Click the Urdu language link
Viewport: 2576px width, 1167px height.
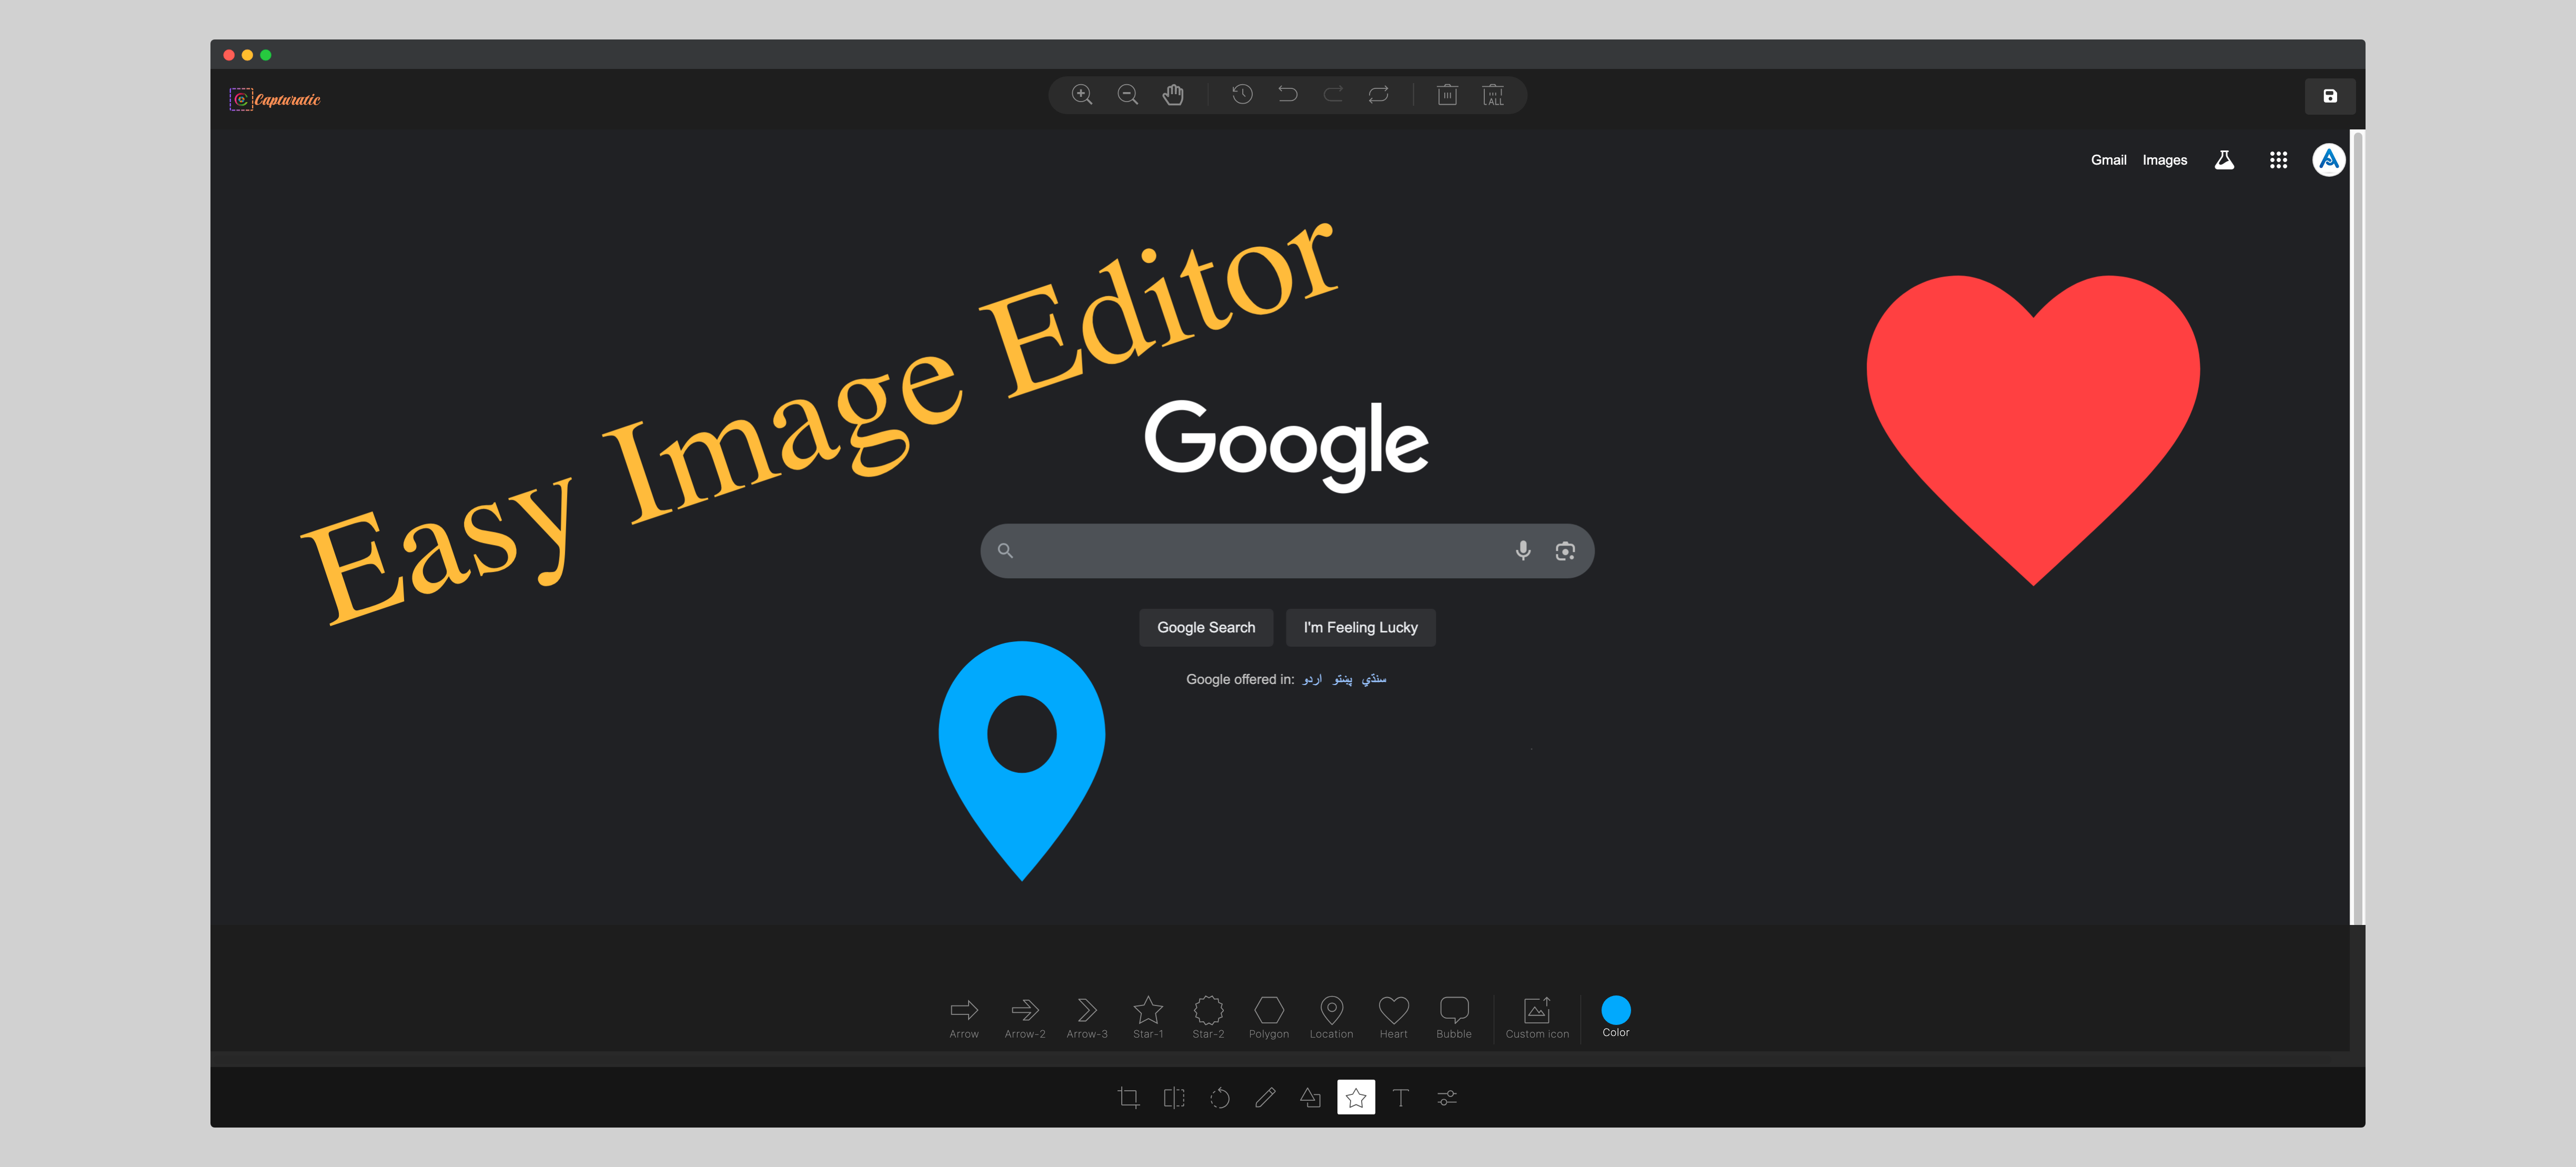[x=1312, y=680]
